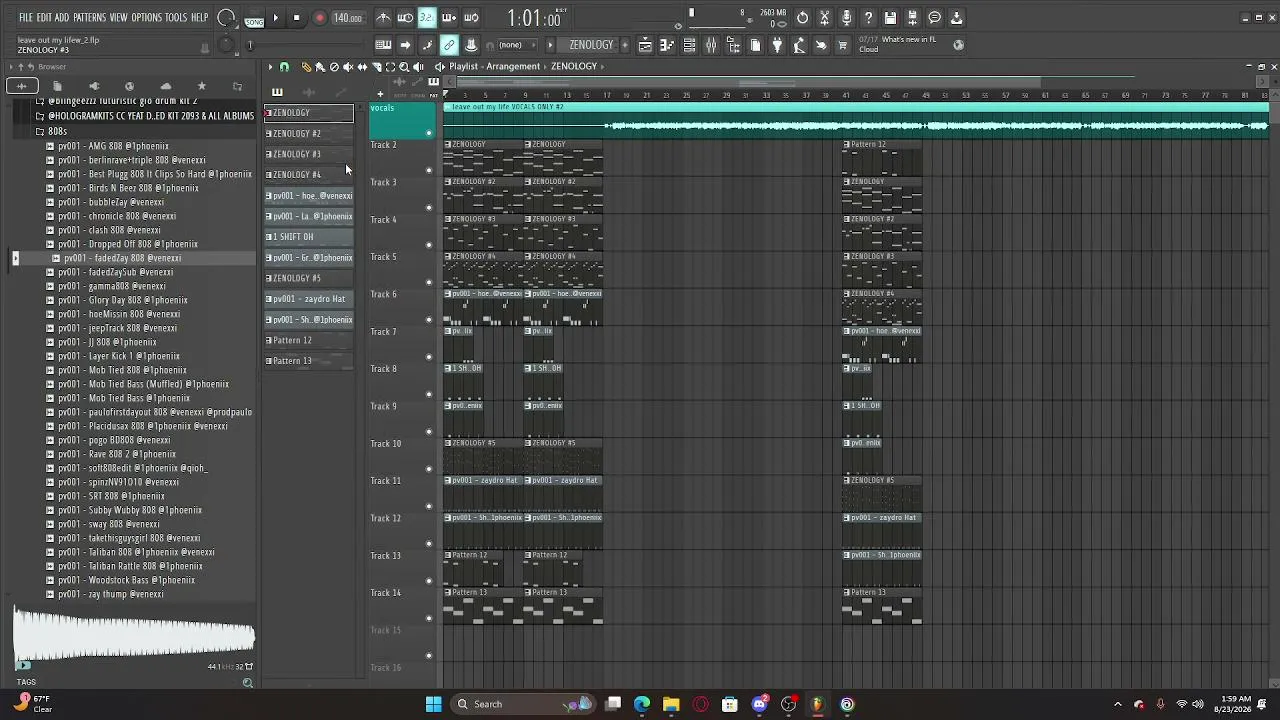Select the Mute tool in the Playlist
This screenshot has width=1280, height=720.
click(x=348, y=67)
